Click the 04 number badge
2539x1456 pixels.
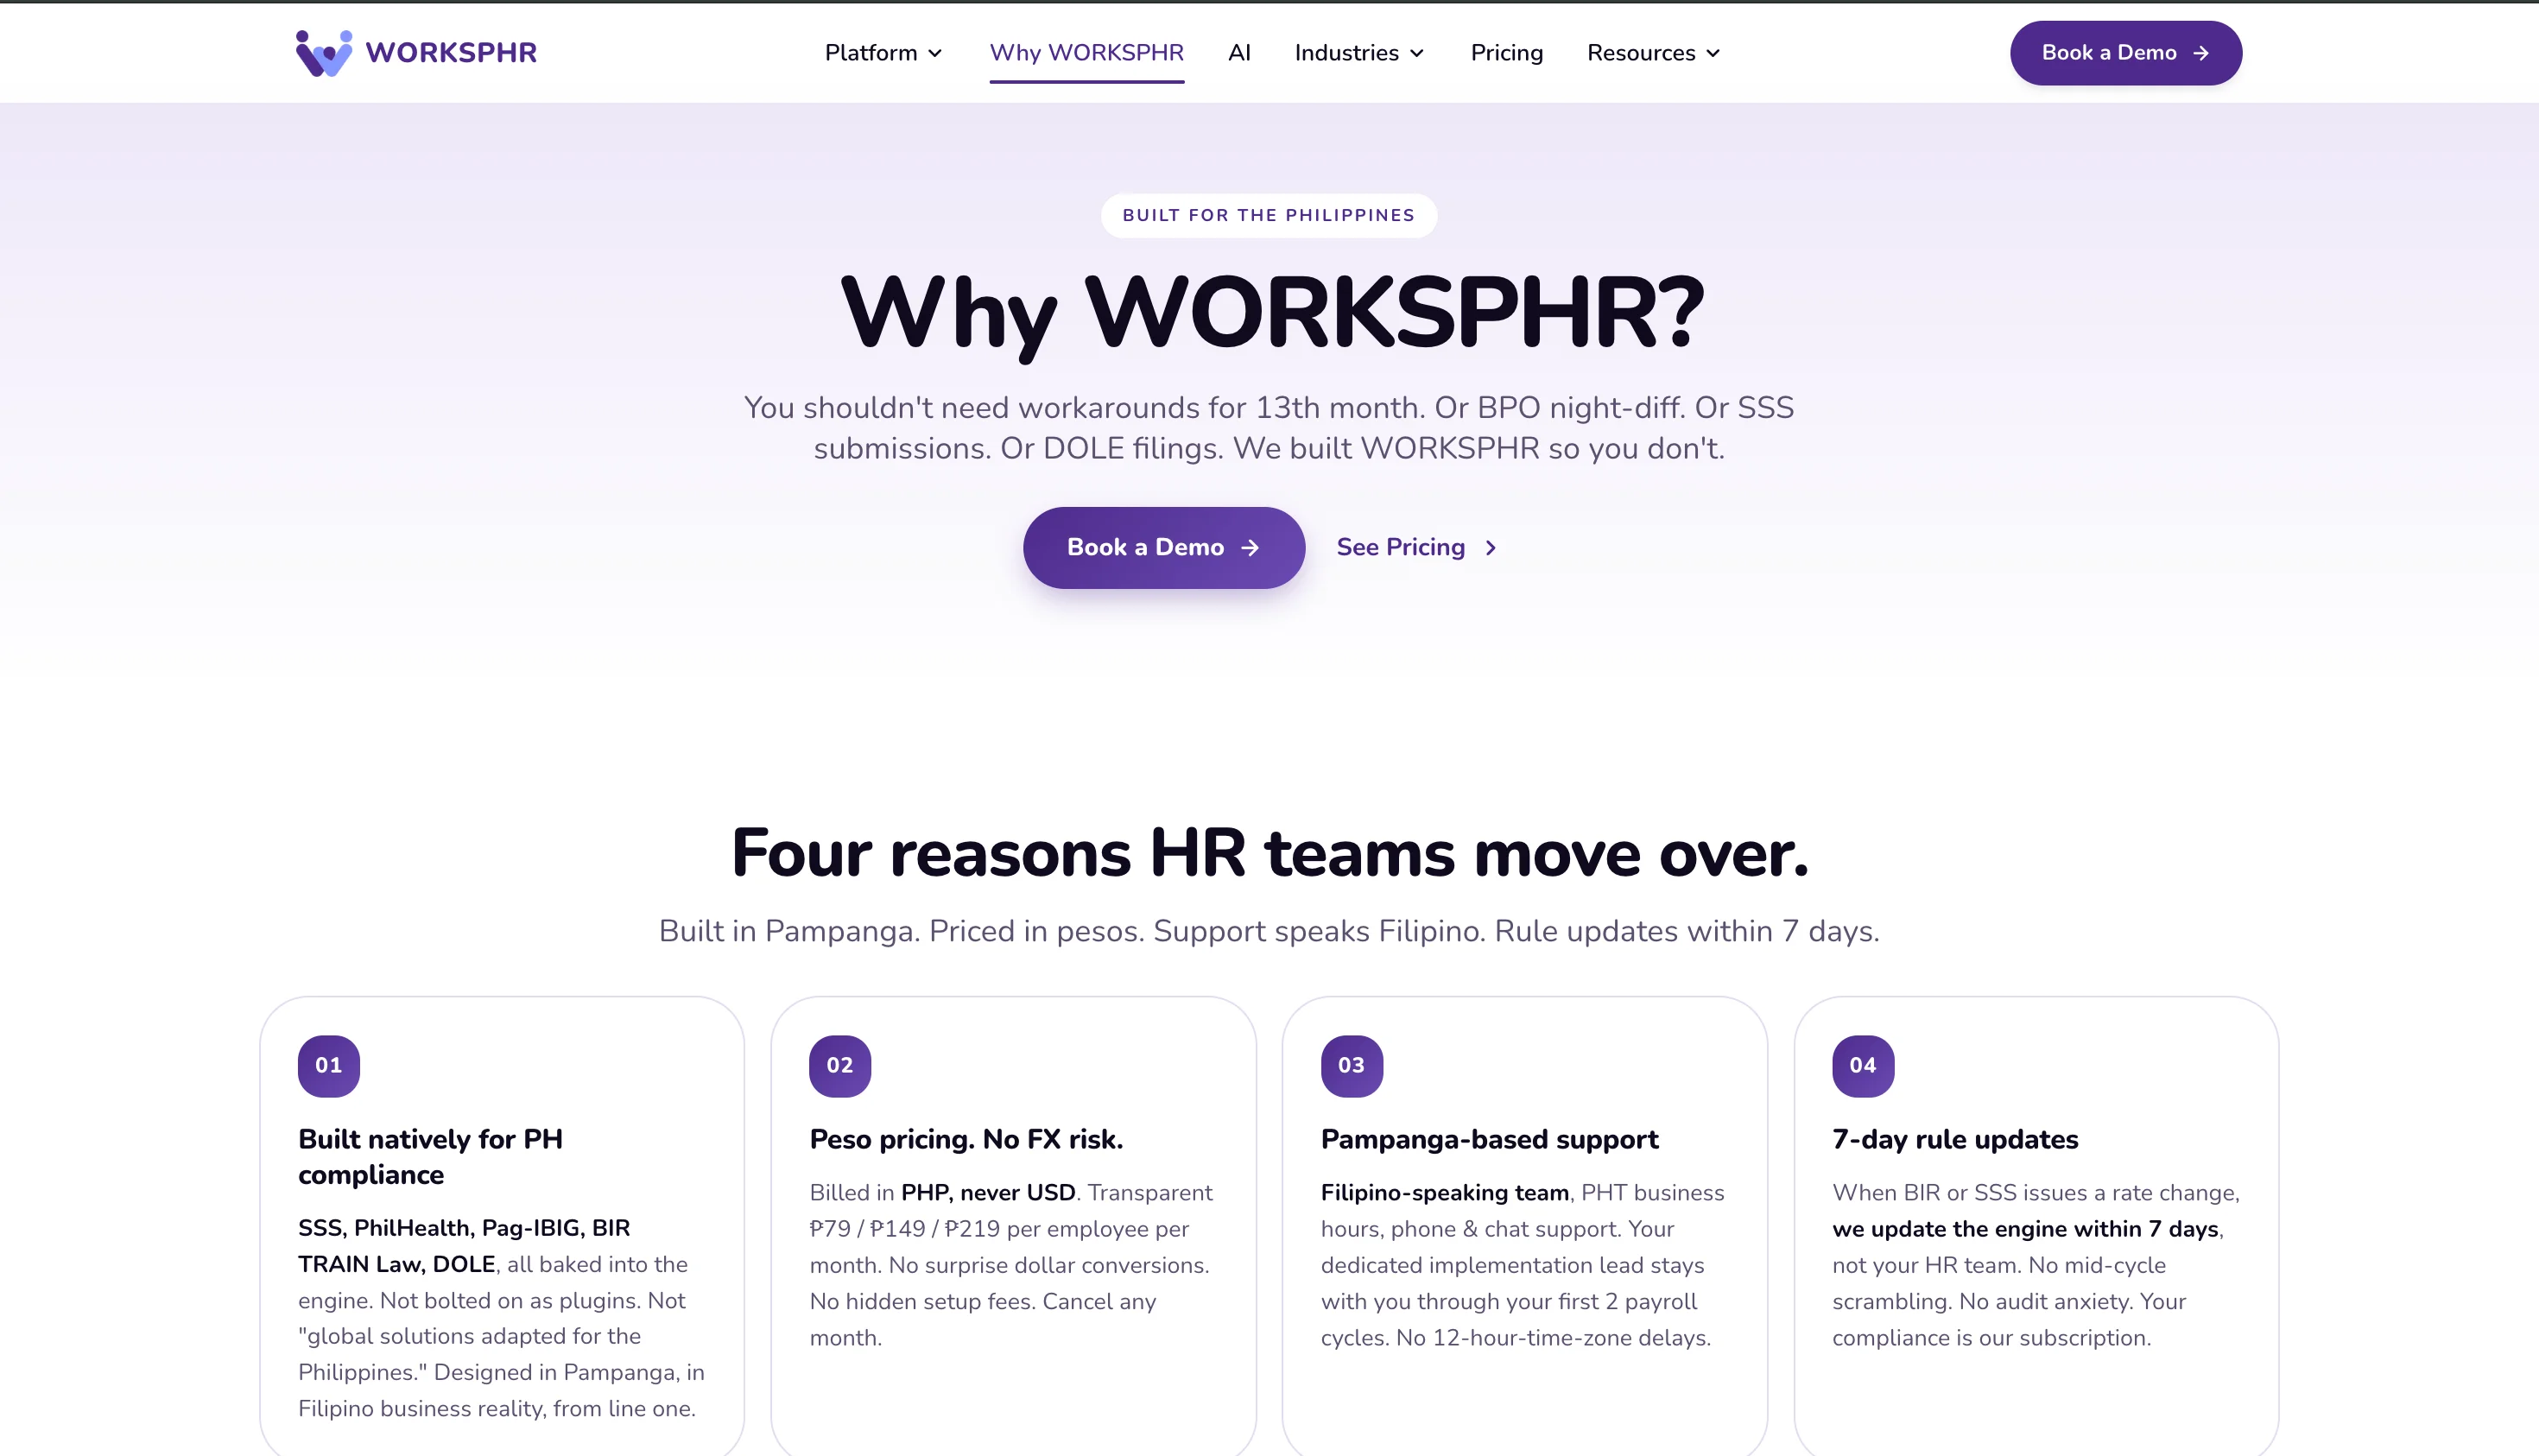pyautogui.click(x=1863, y=1066)
